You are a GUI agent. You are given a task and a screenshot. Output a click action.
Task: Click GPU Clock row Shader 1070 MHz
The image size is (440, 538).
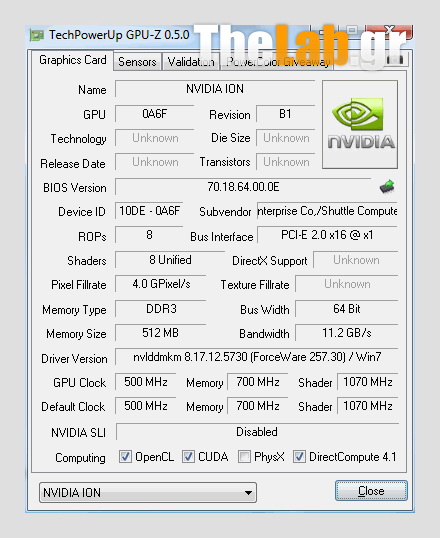click(x=368, y=382)
